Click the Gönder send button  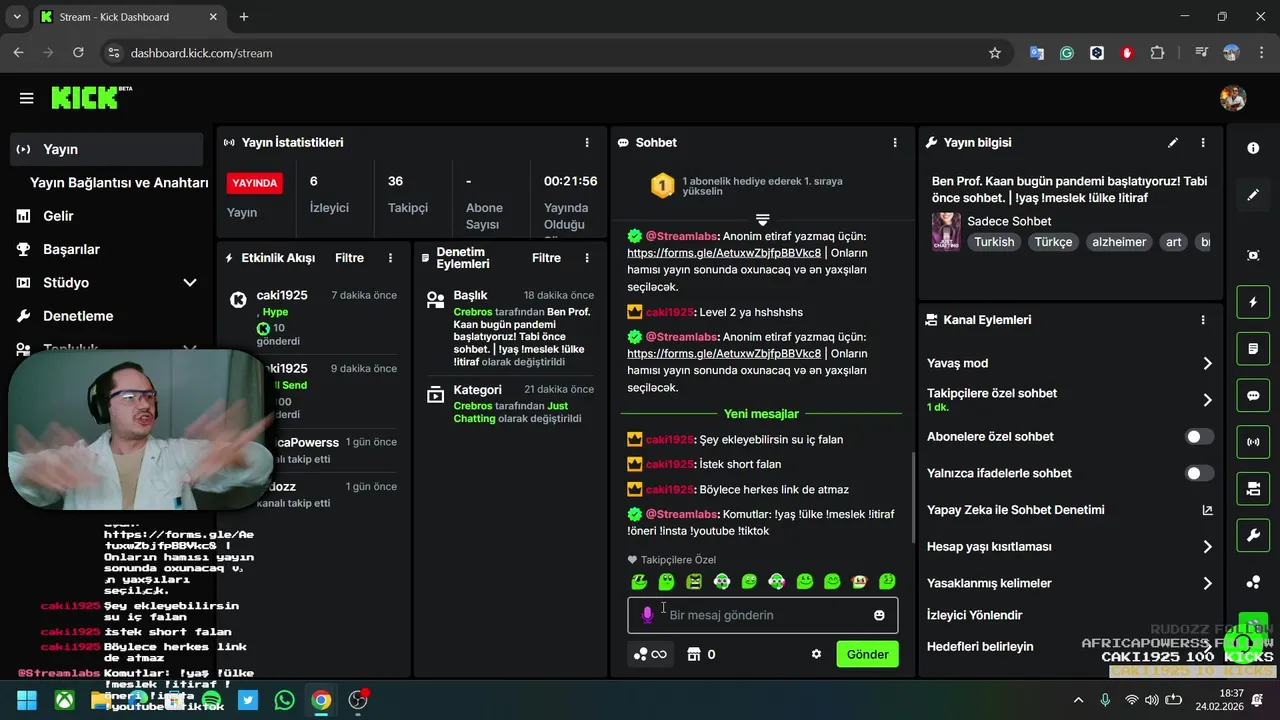click(x=867, y=654)
